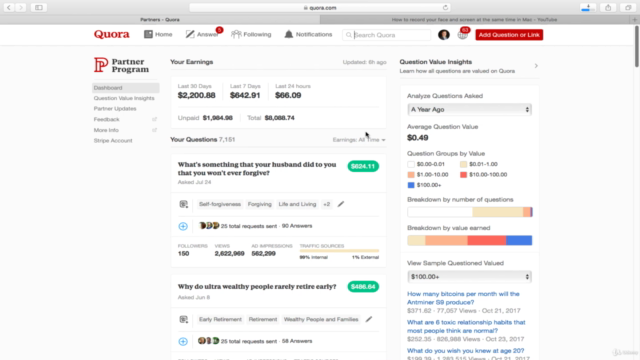
Task: Open View Sample Questioned Valued '$100.00+' dropdown
Action: click(x=469, y=277)
